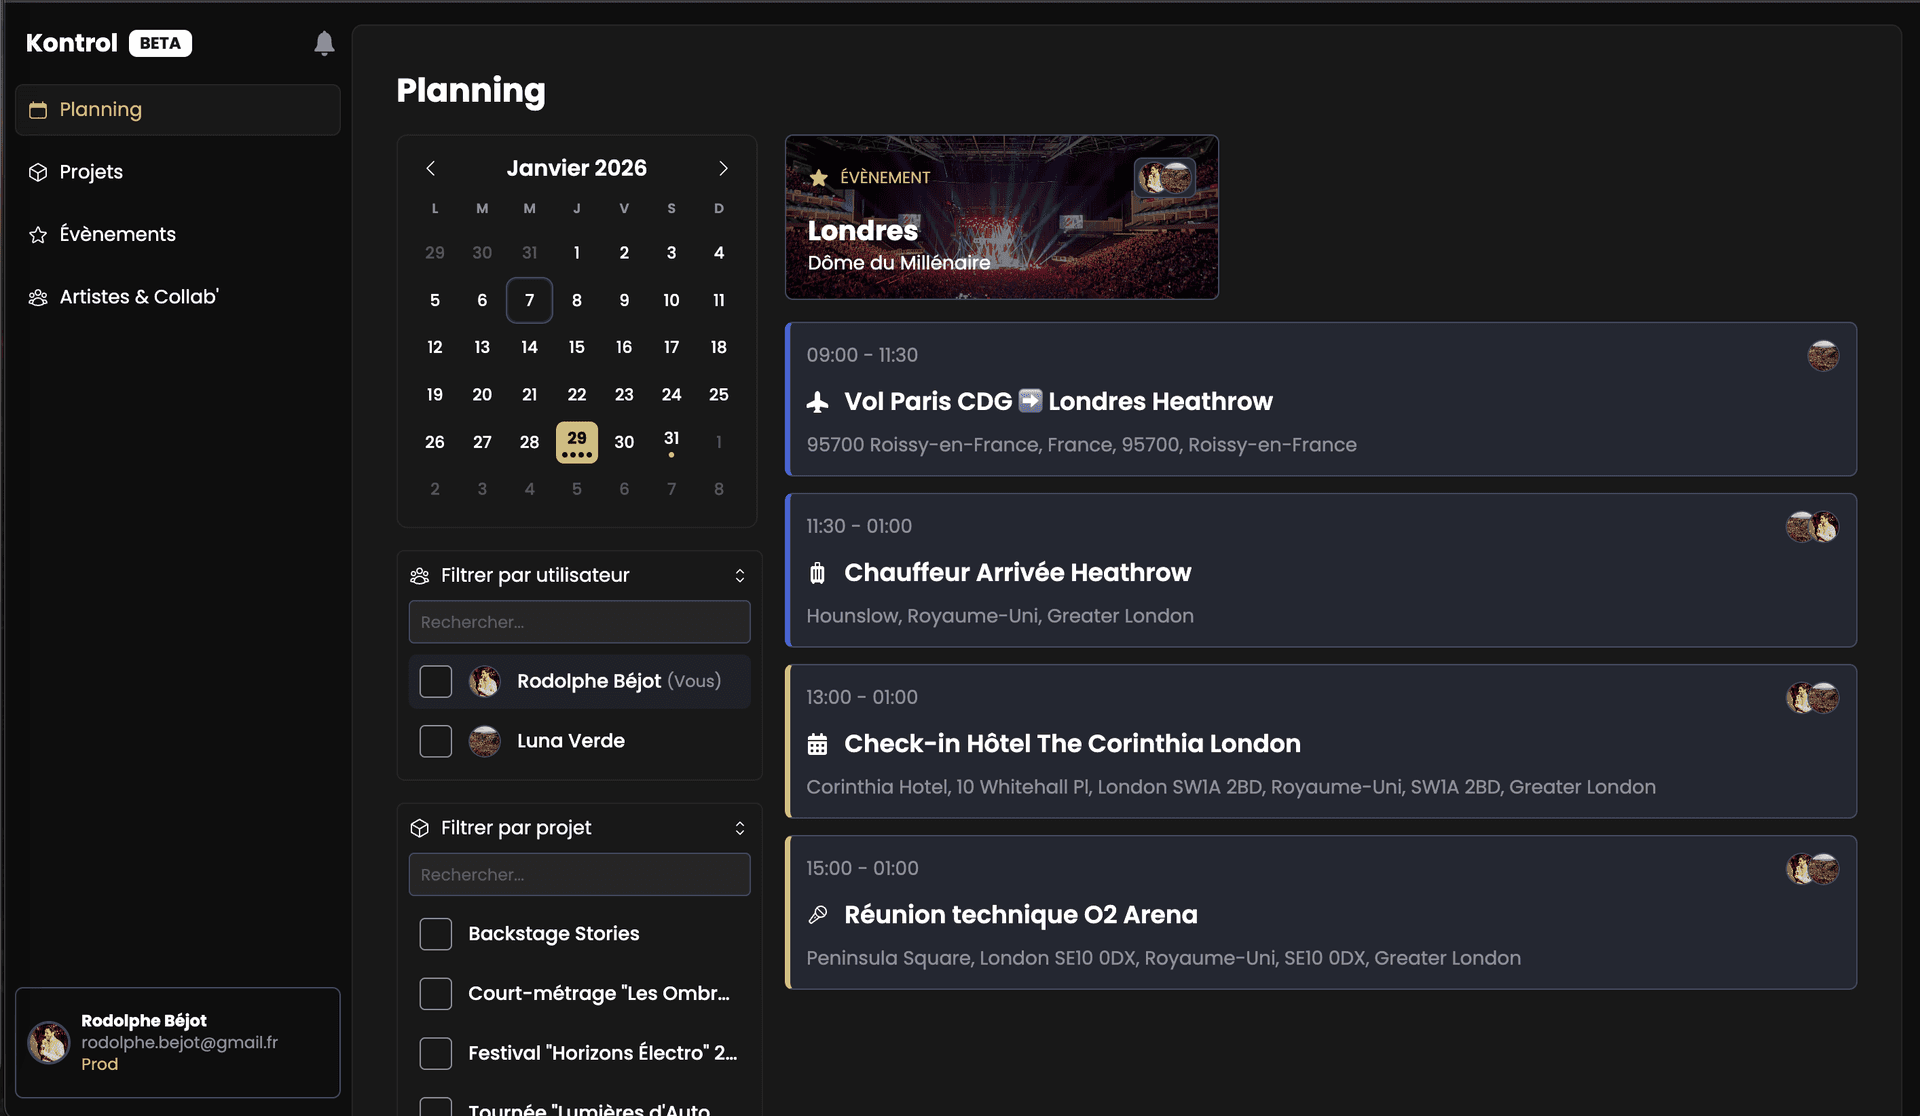The image size is (1920, 1116).
Task: Go to next month in calendar
Action: point(723,169)
